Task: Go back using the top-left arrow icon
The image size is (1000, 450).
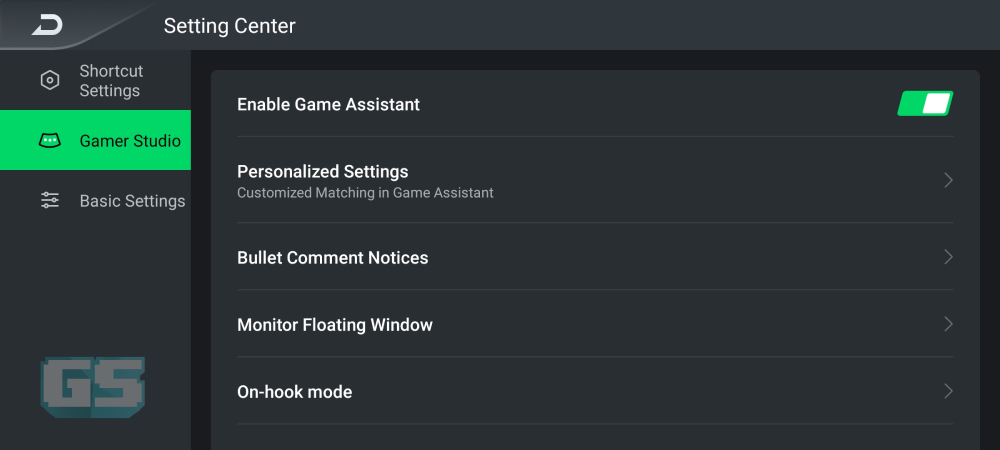Action: [47, 25]
